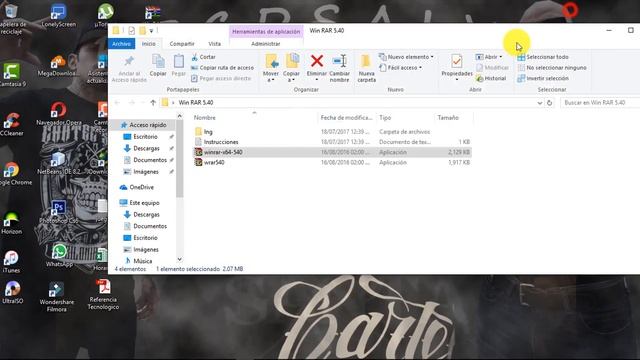640x360 pixels.
Task: Click Seleccionar todo
Action: click(x=543, y=57)
